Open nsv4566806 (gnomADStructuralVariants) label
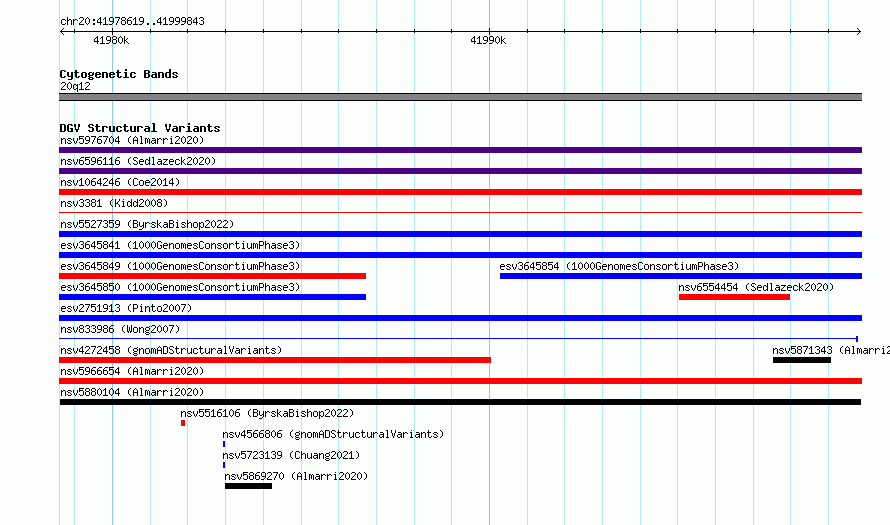This screenshot has width=890, height=525. tap(333, 434)
